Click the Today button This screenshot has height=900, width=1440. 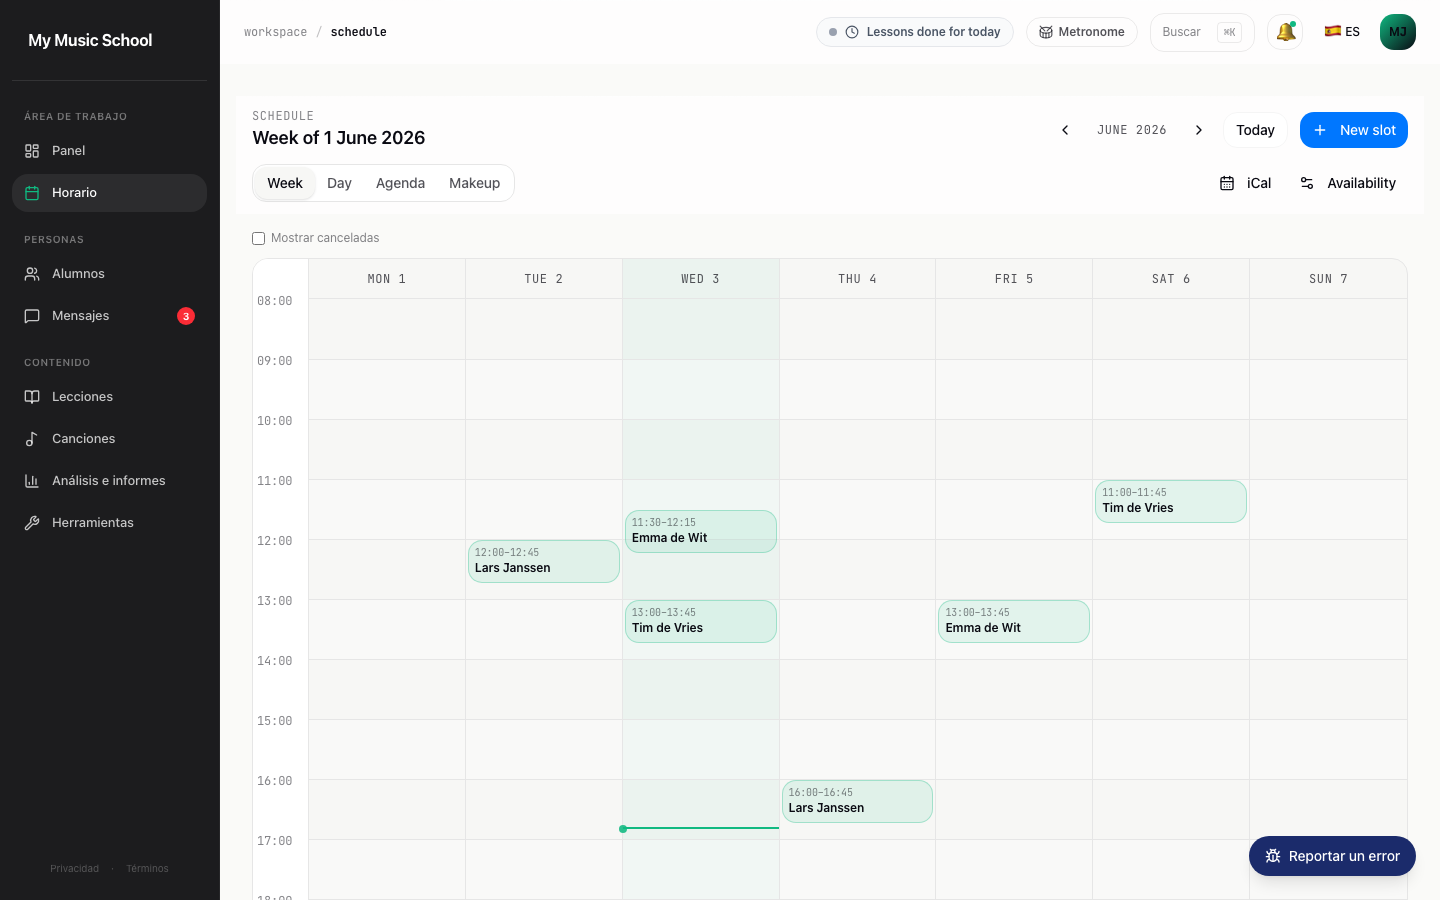coord(1255,130)
